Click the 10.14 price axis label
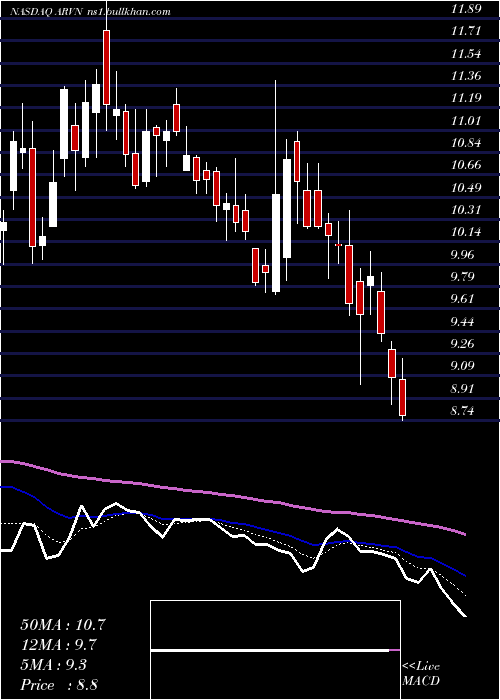500x700 pixels. tap(466, 232)
